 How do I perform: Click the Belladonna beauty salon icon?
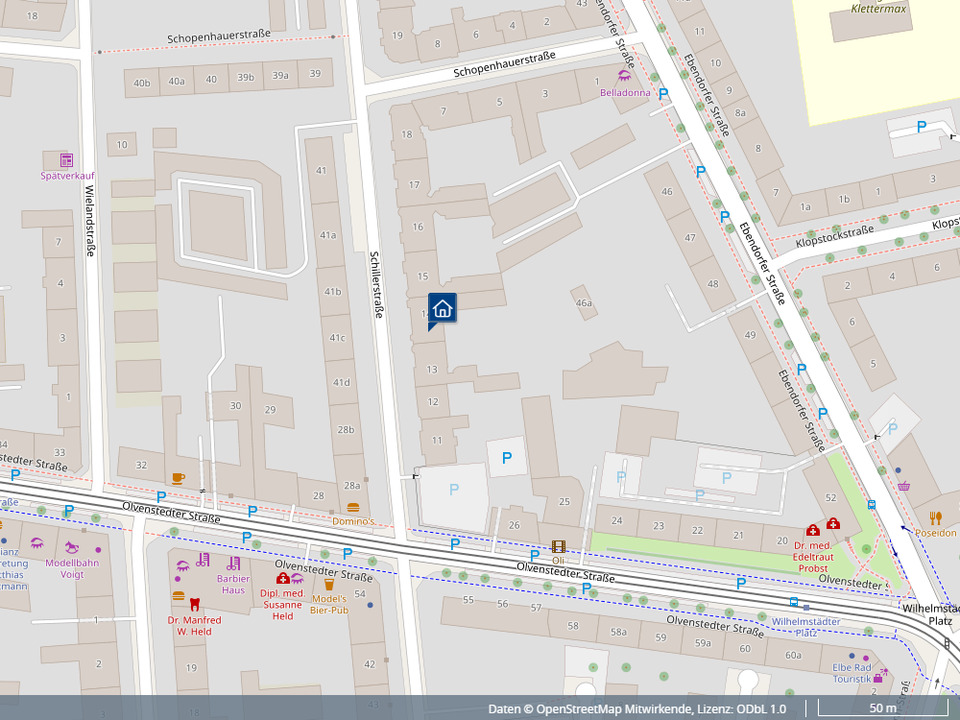tap(625, 76)
